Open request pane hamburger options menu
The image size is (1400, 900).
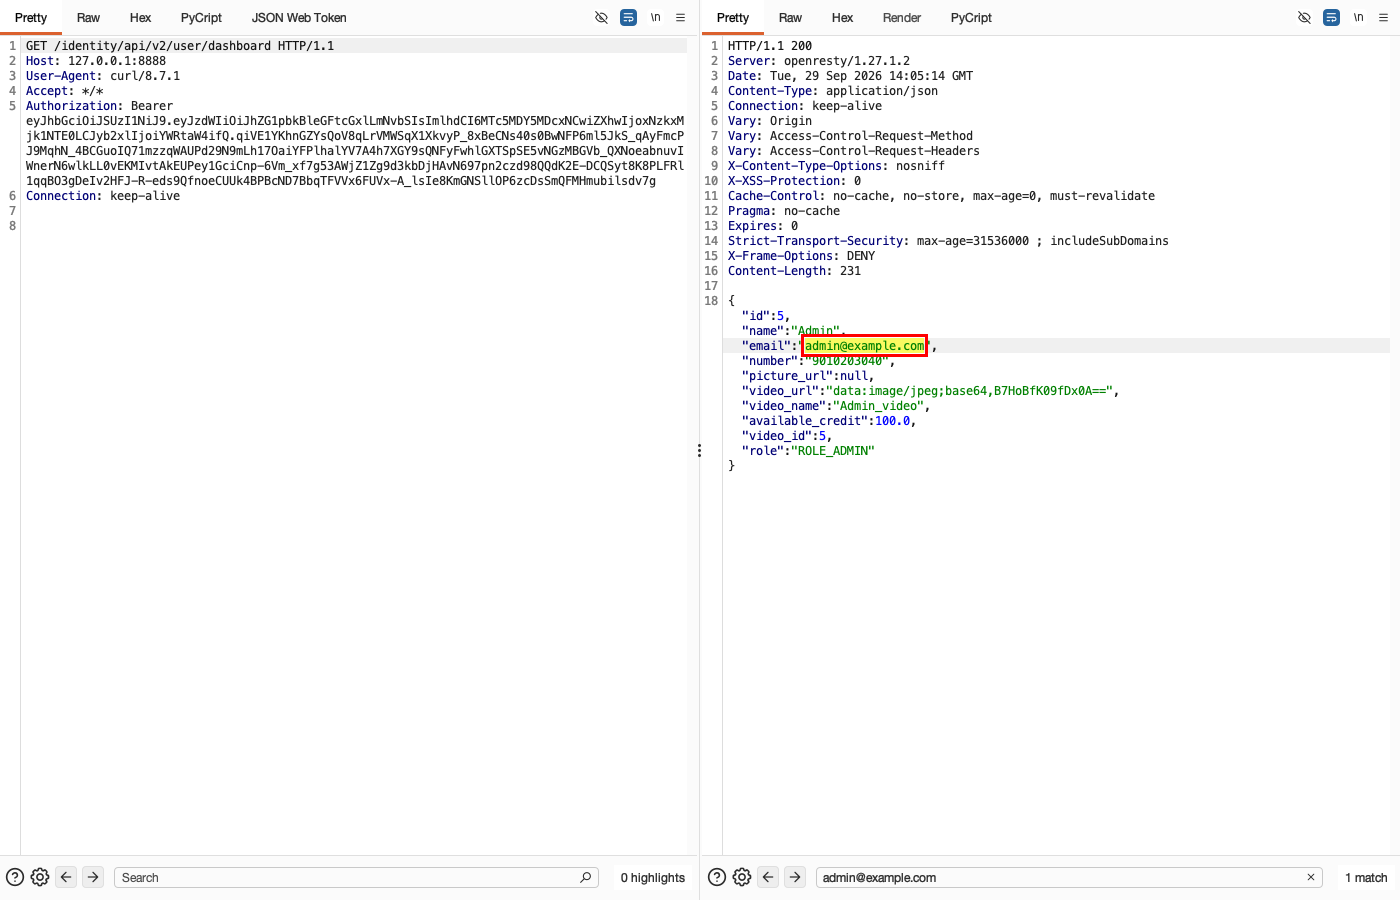[x=681, y=18]
